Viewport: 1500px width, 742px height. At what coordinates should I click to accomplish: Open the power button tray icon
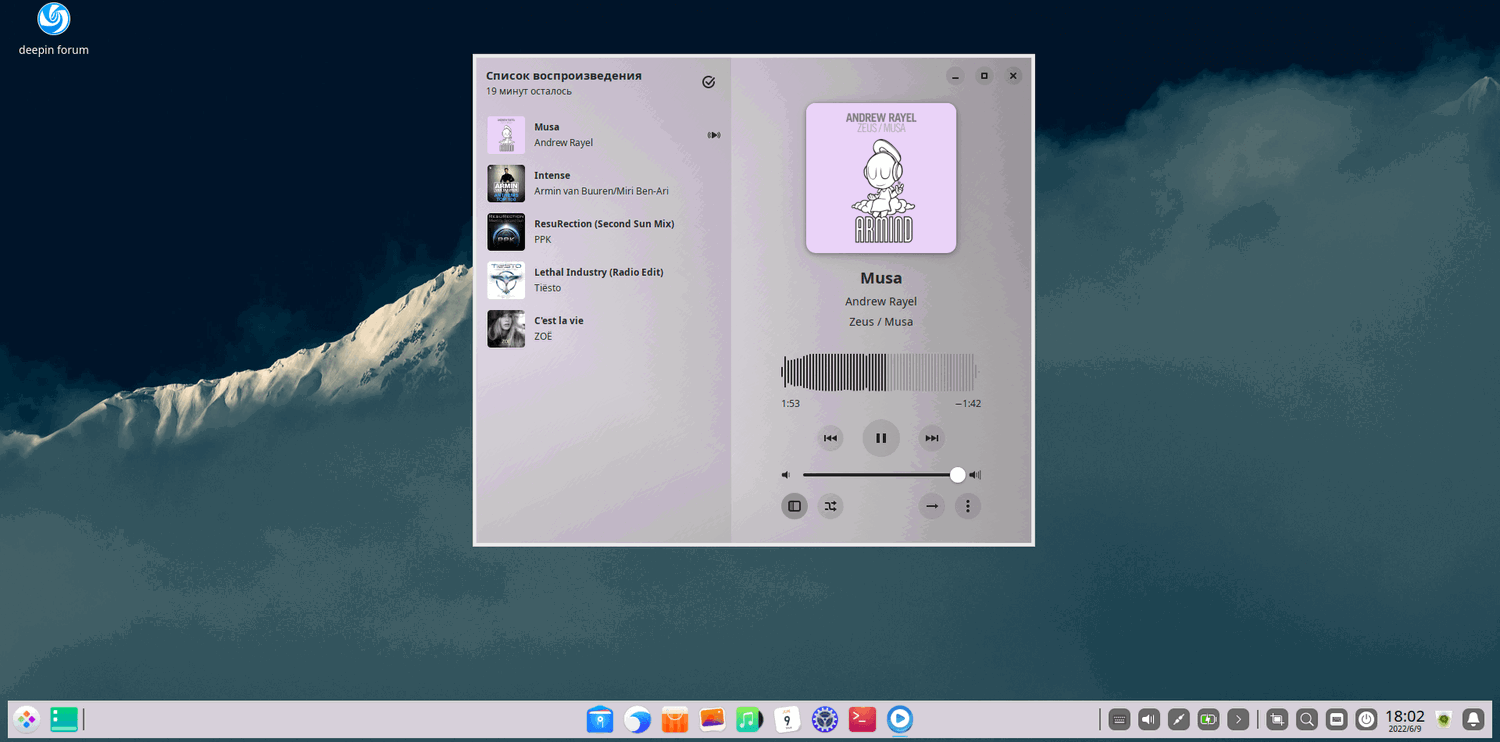(x=1366, y=719)
